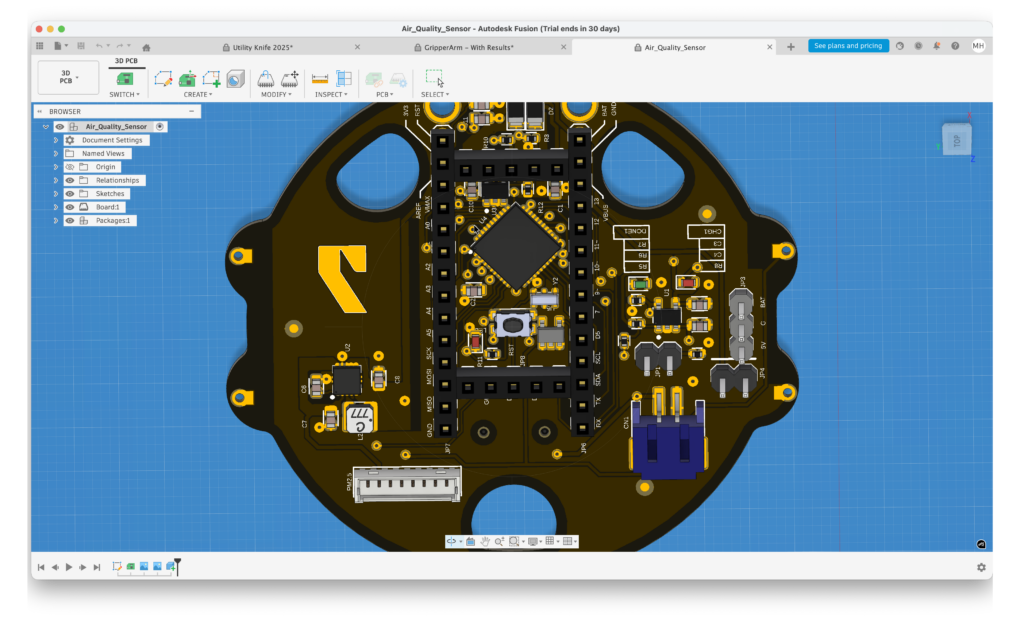Hide Board:1 using its visibility eye
The image size is (1024, 621).
(69, 207)
